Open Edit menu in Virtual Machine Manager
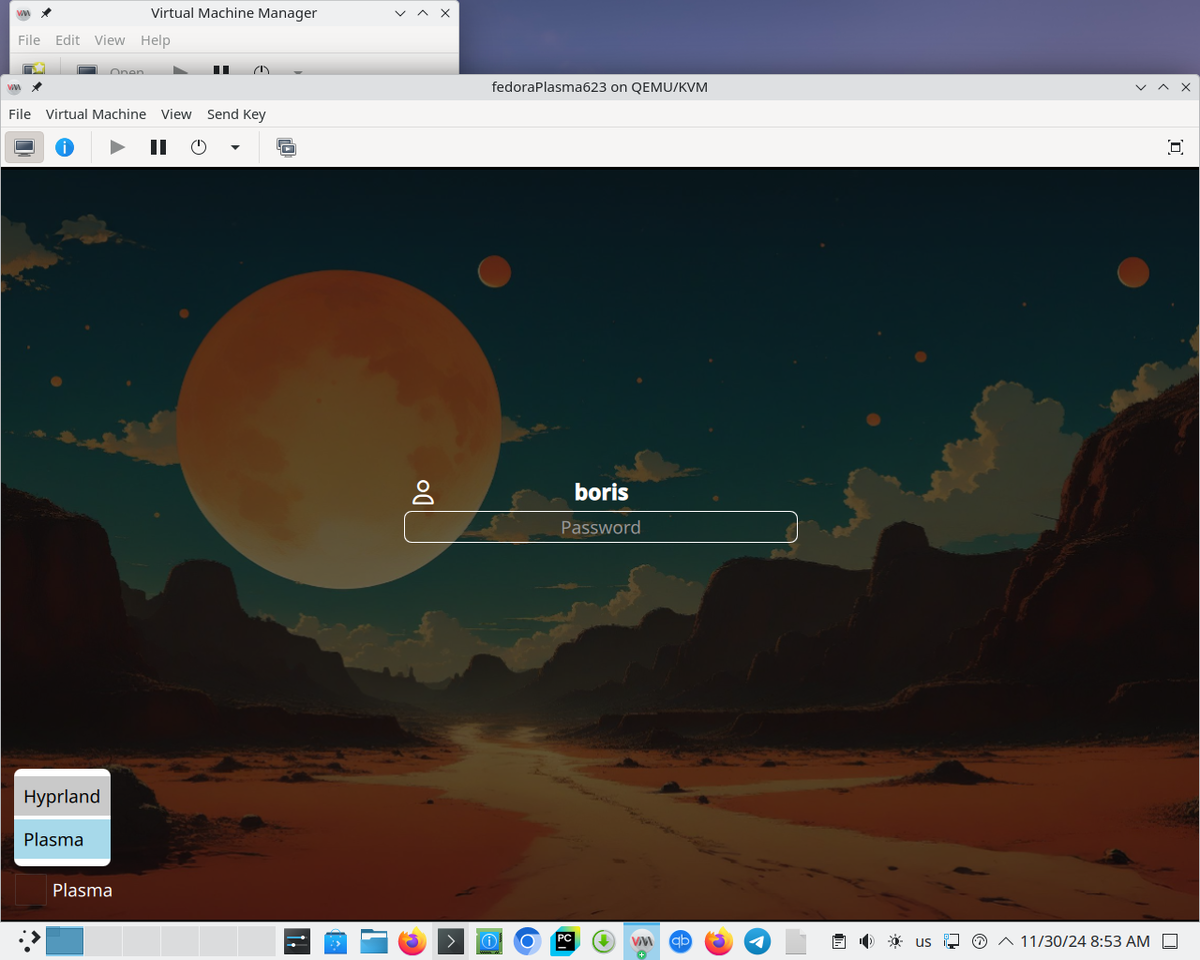Viewport: 1200px width, 960px height. click(x=67, y=40)
